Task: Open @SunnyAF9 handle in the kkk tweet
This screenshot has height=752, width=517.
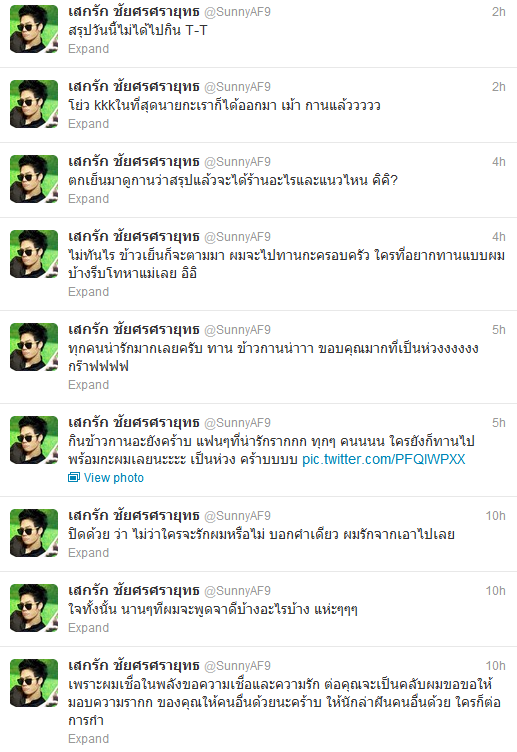Action: click(x=237, y=87)
